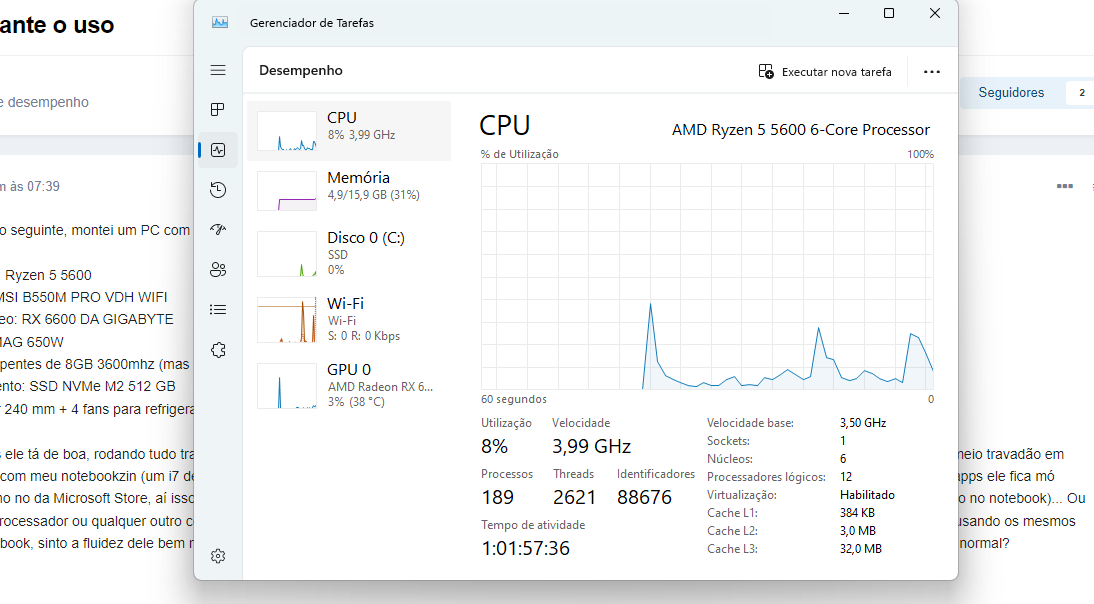Image resolution: width=1094 pixels, height=604 pixels.
Task: Maximize the Gerenciador de Tarefas window
Action: point(889,13)
